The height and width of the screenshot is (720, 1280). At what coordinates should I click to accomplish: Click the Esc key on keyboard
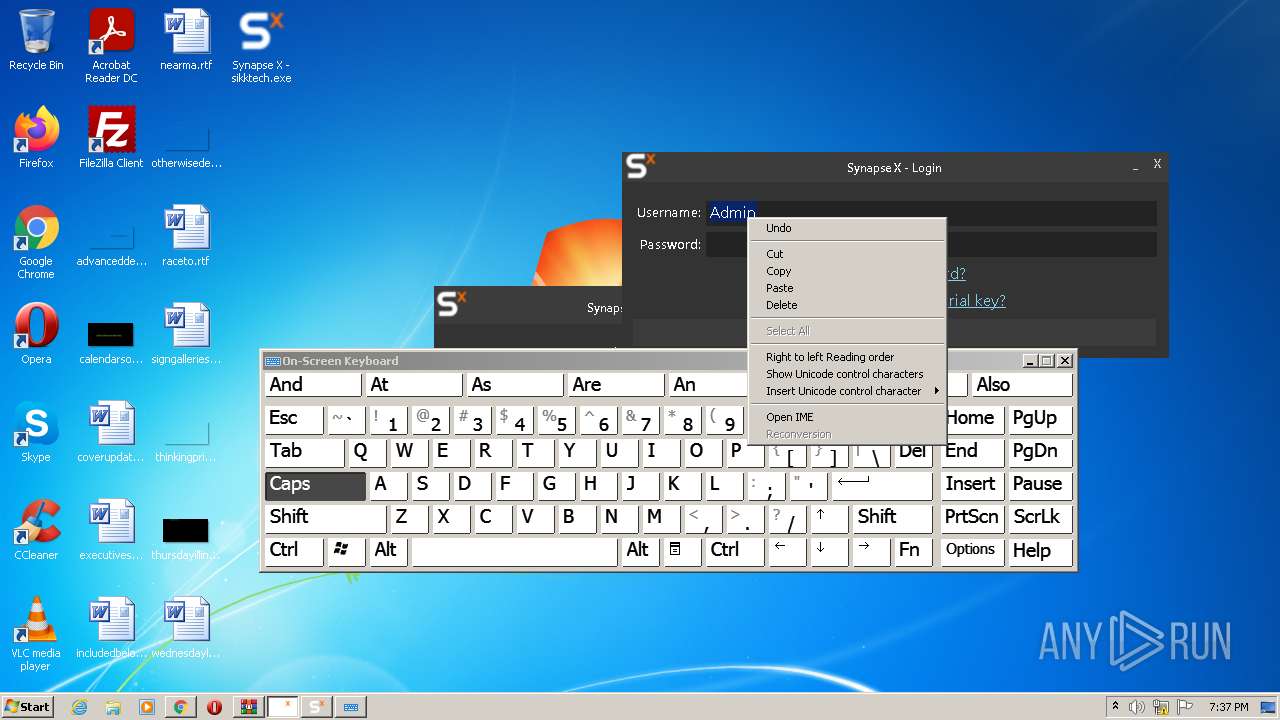(294, 419)
